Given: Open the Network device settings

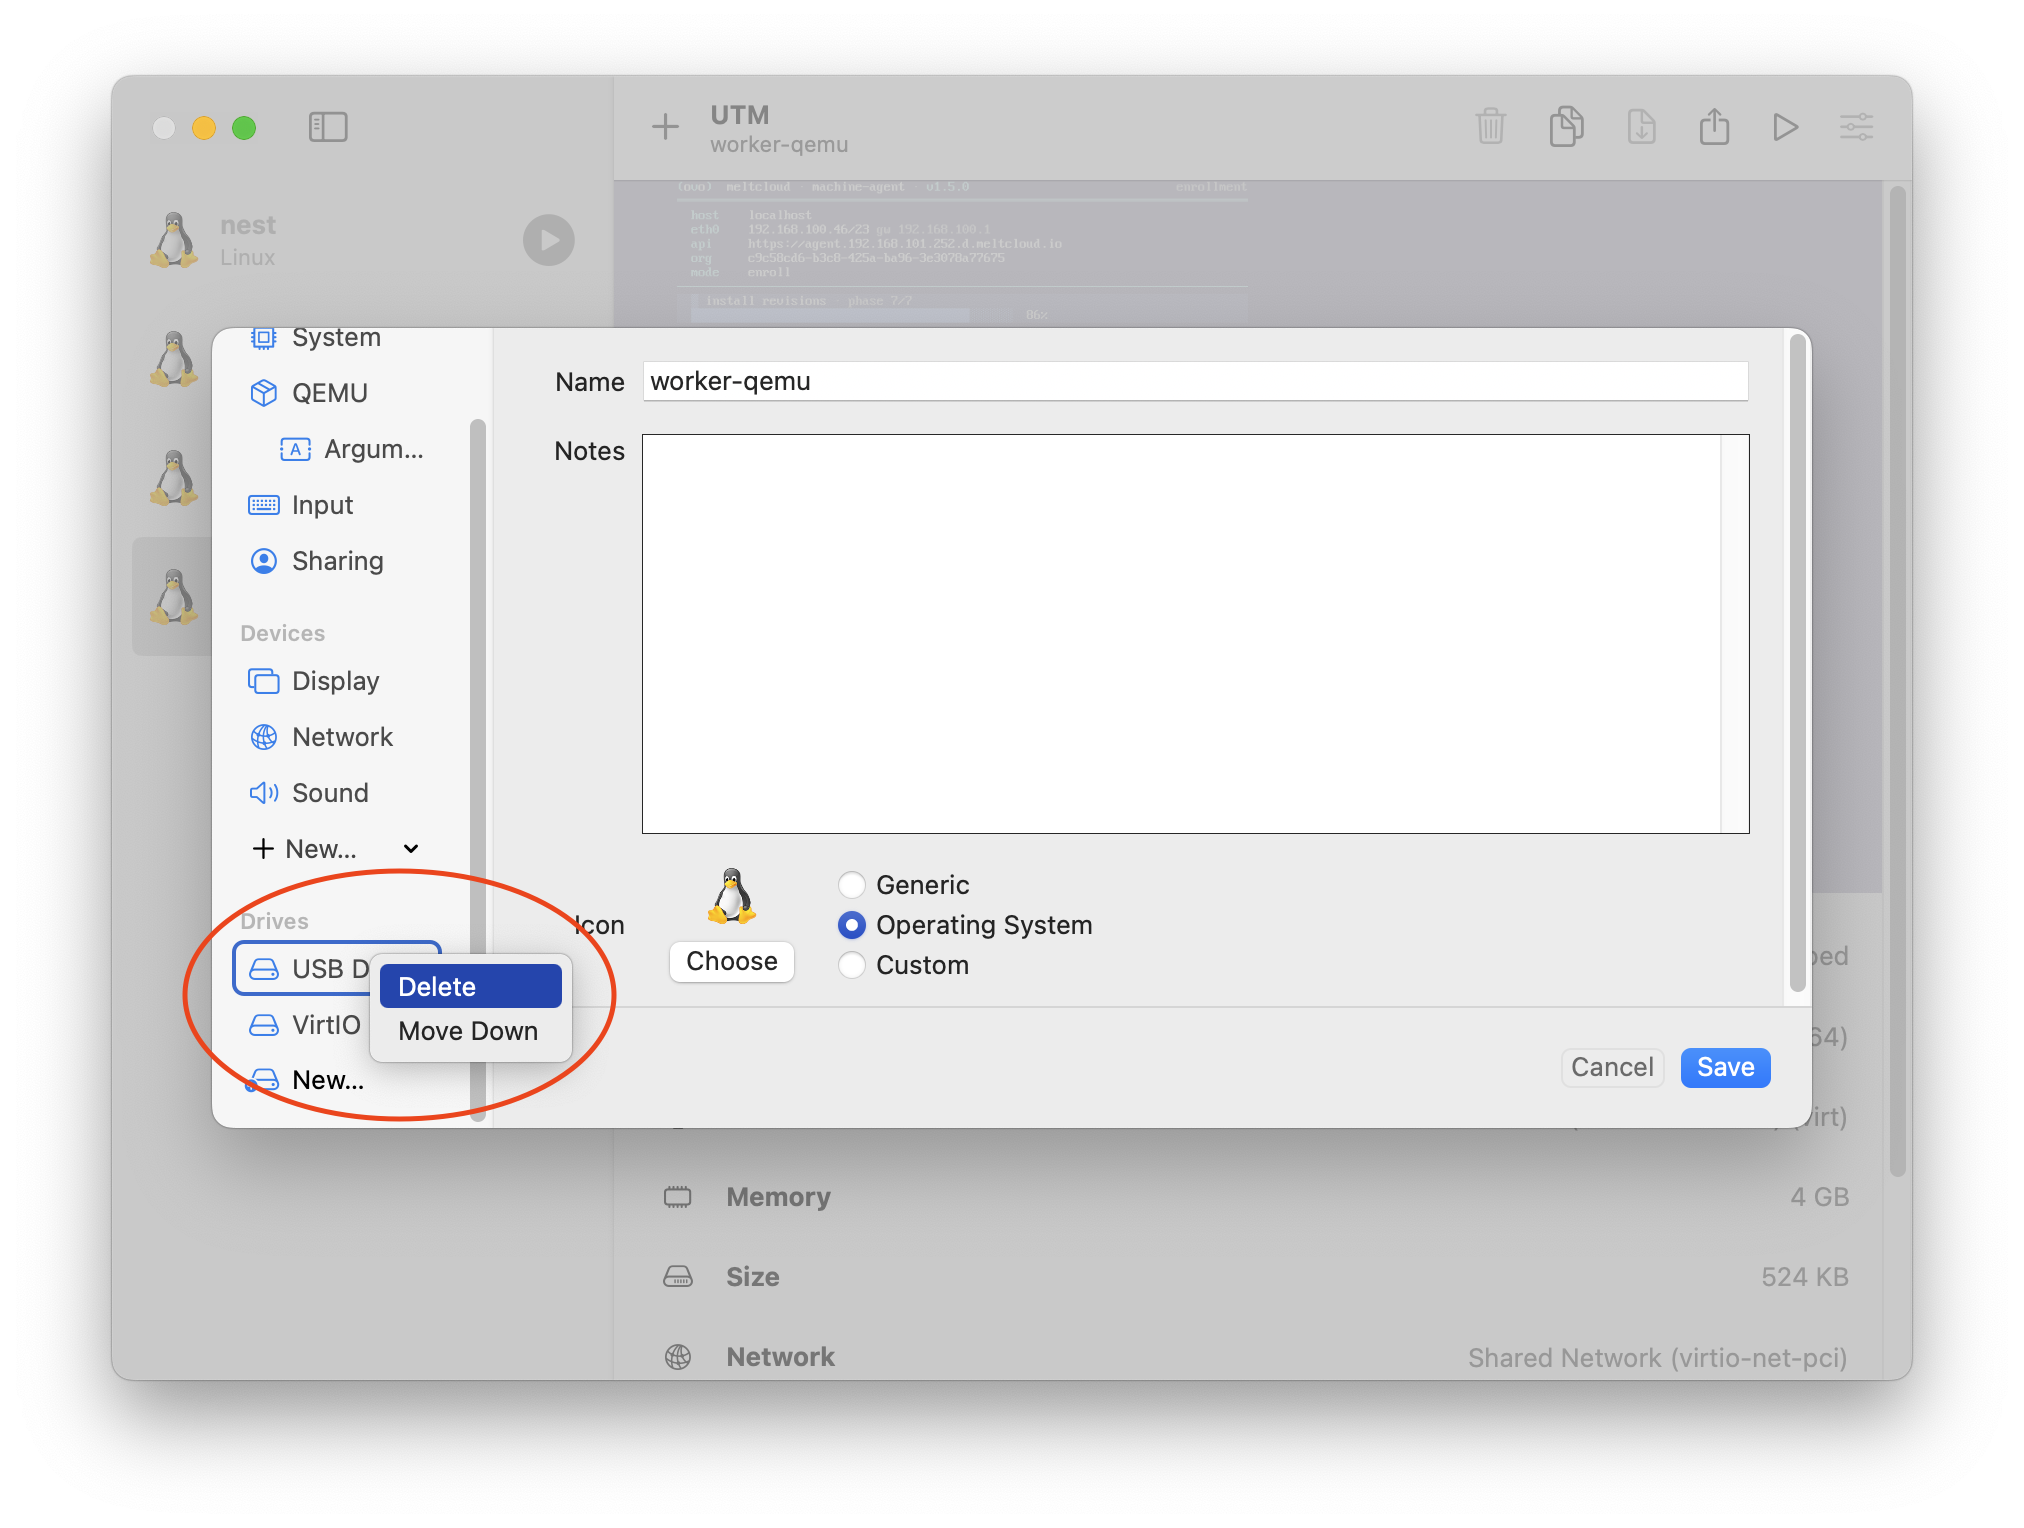Looking at the screenshot, I should [342, 737].
